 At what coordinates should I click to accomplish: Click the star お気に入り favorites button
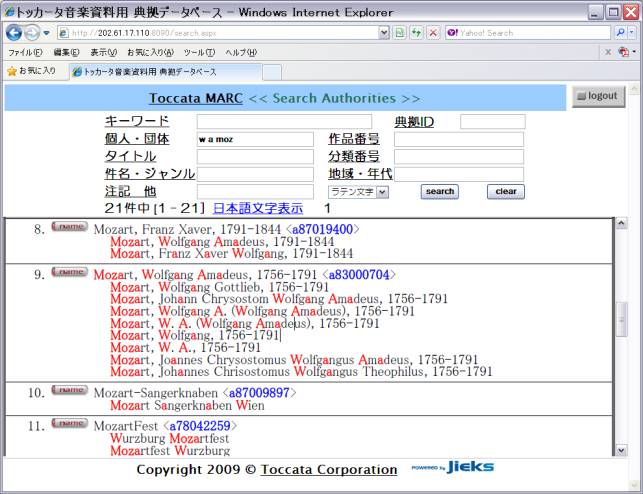(x=32, y=71)
